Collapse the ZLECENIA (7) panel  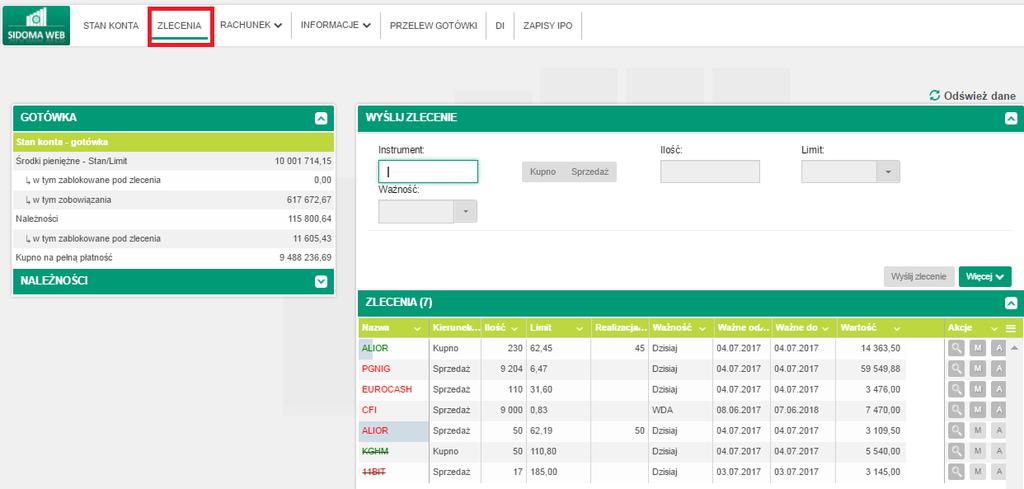pyautogui.click(x=1011, y=303)
